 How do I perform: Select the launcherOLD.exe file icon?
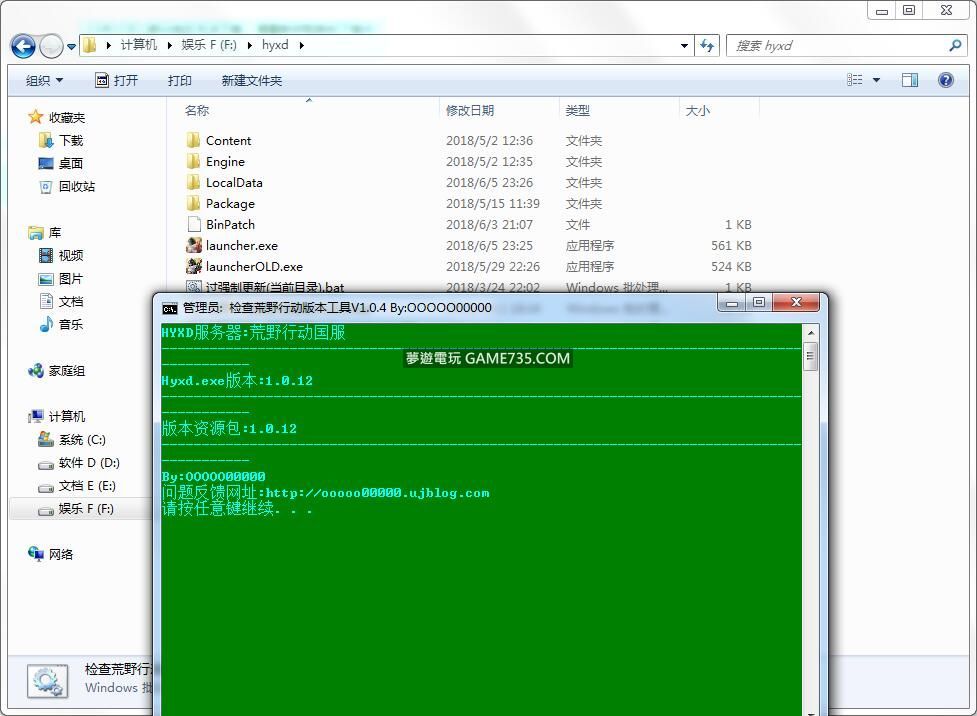tap(194, 267)
